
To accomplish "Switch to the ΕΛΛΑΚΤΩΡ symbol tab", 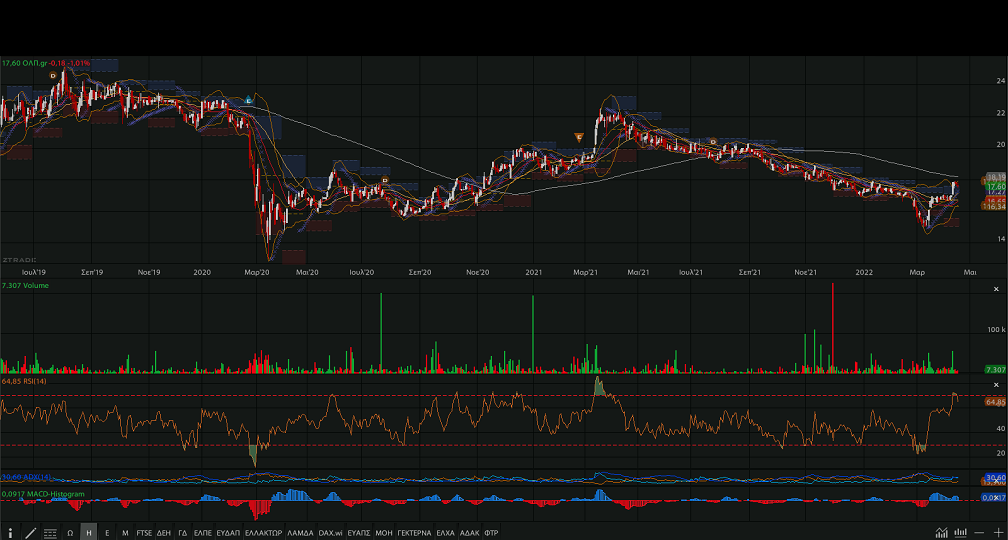I will pos(264,532).
